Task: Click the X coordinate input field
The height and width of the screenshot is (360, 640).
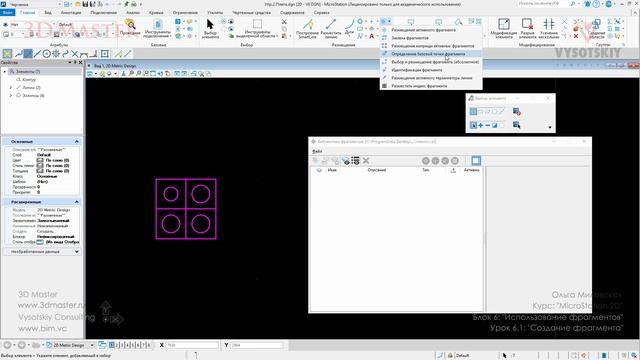Action: coord(192,345)
